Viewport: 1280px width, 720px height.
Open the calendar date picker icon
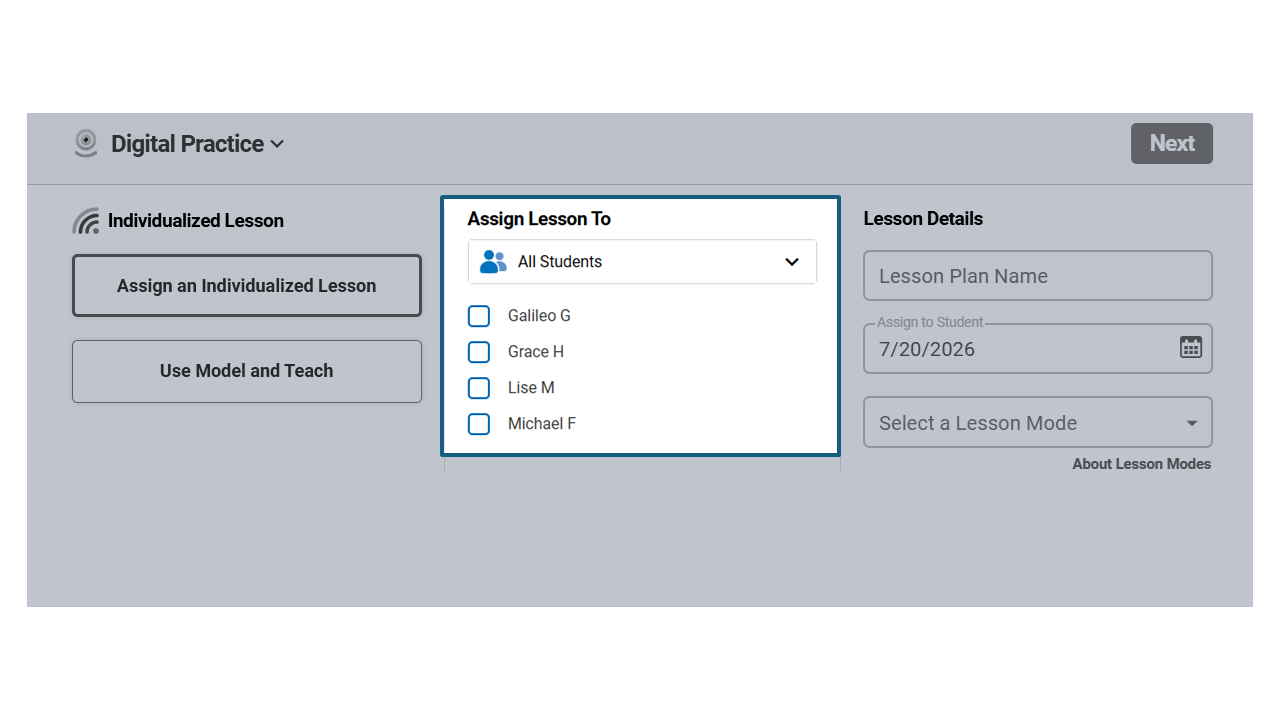click(x=1190, y=347)
